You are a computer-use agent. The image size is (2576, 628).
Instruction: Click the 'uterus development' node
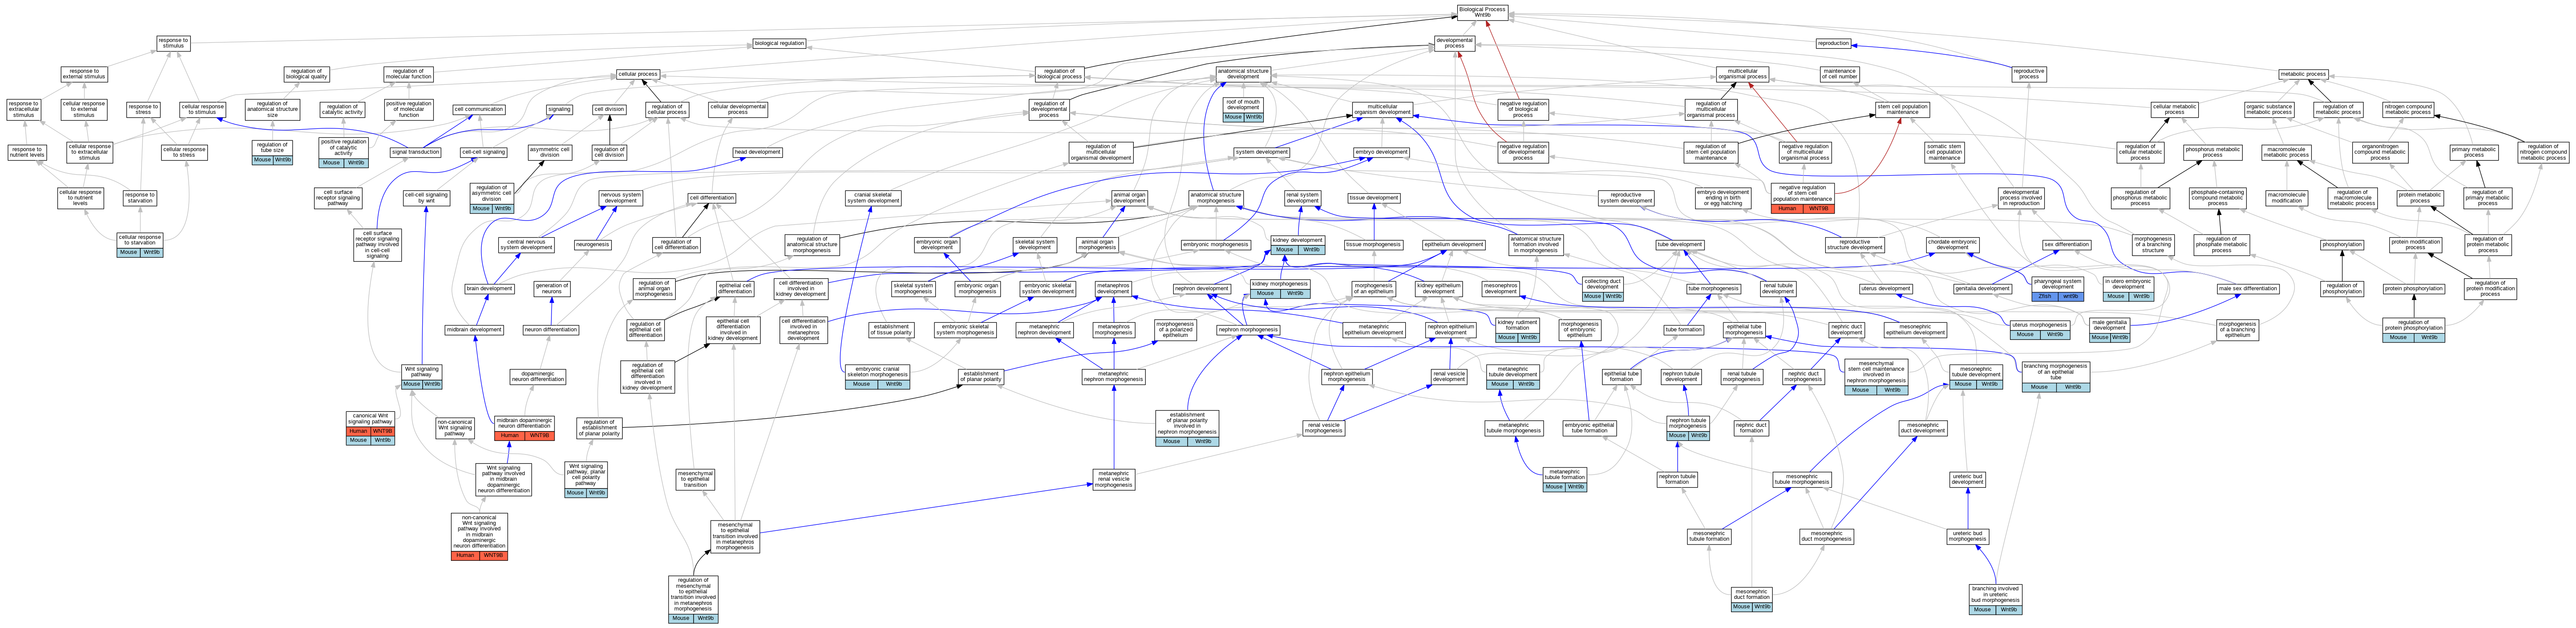(1886, 288)
